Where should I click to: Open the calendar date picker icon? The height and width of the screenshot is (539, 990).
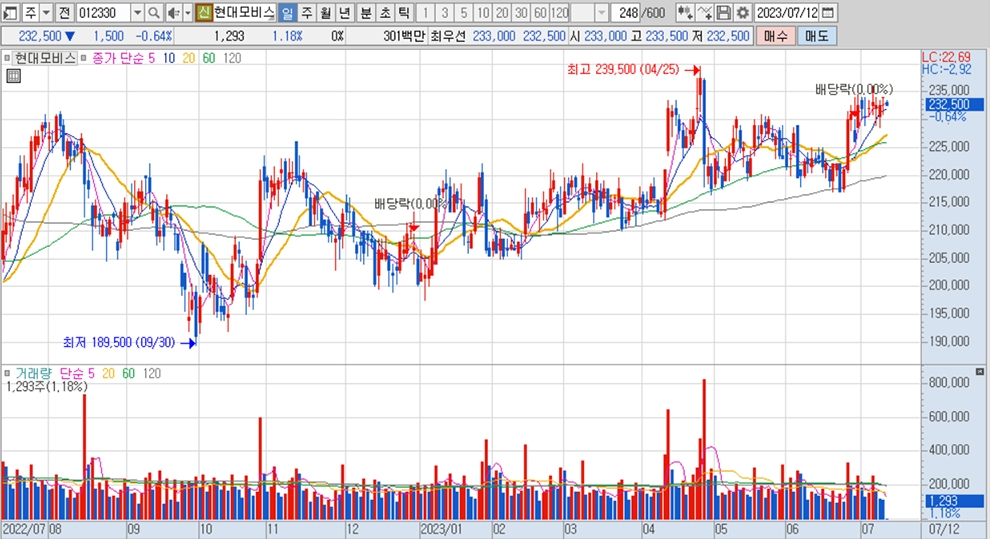pos(828,12)
